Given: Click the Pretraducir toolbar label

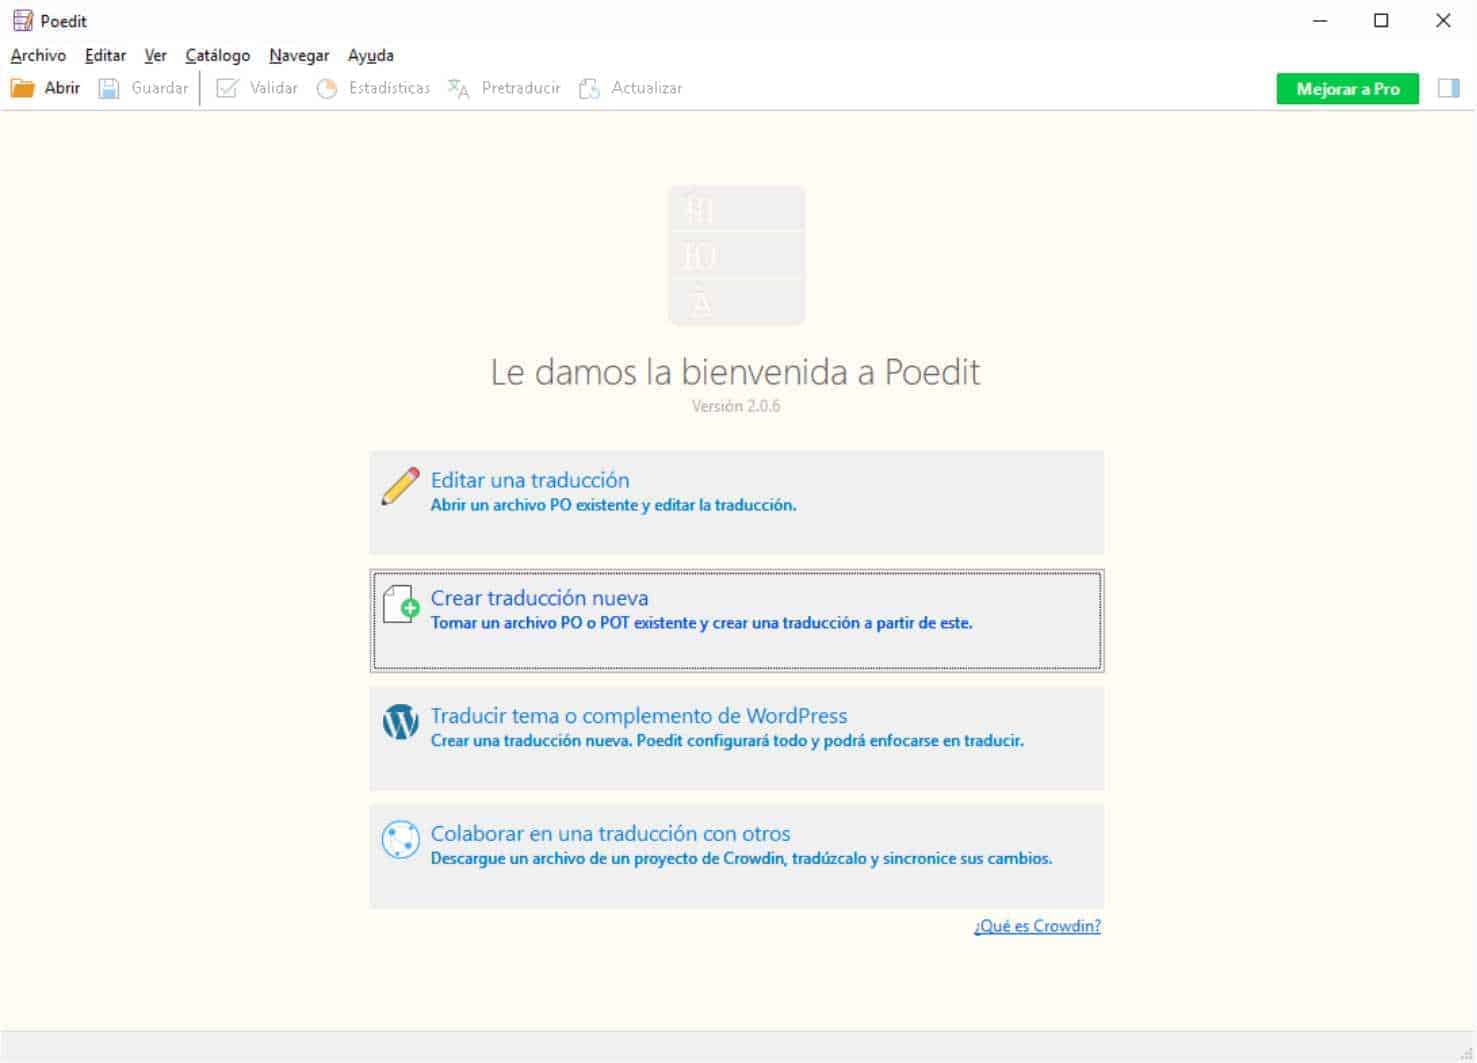Looking at the screenshot, I should 521,88.
